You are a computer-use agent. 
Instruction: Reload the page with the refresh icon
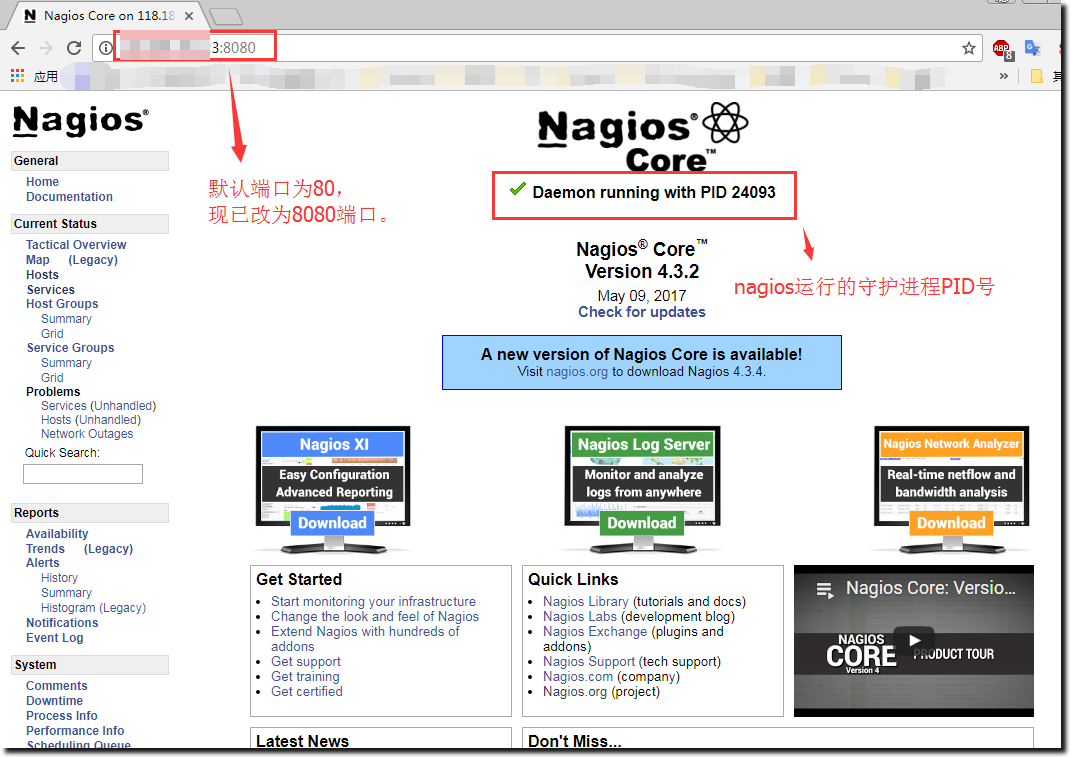tap(74, 48)
